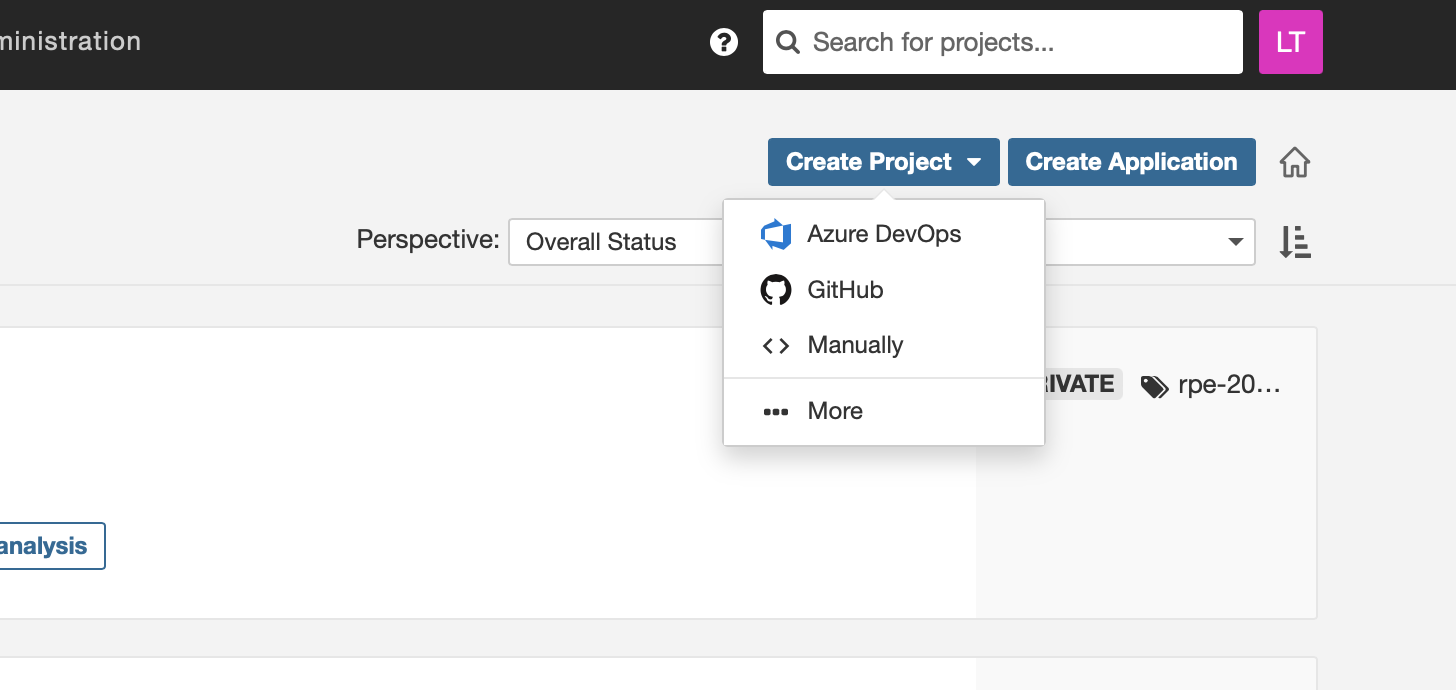Screen dimensions: 1456x690
Task: Click the analysis button on project card
Action: [x=45, y=546]
